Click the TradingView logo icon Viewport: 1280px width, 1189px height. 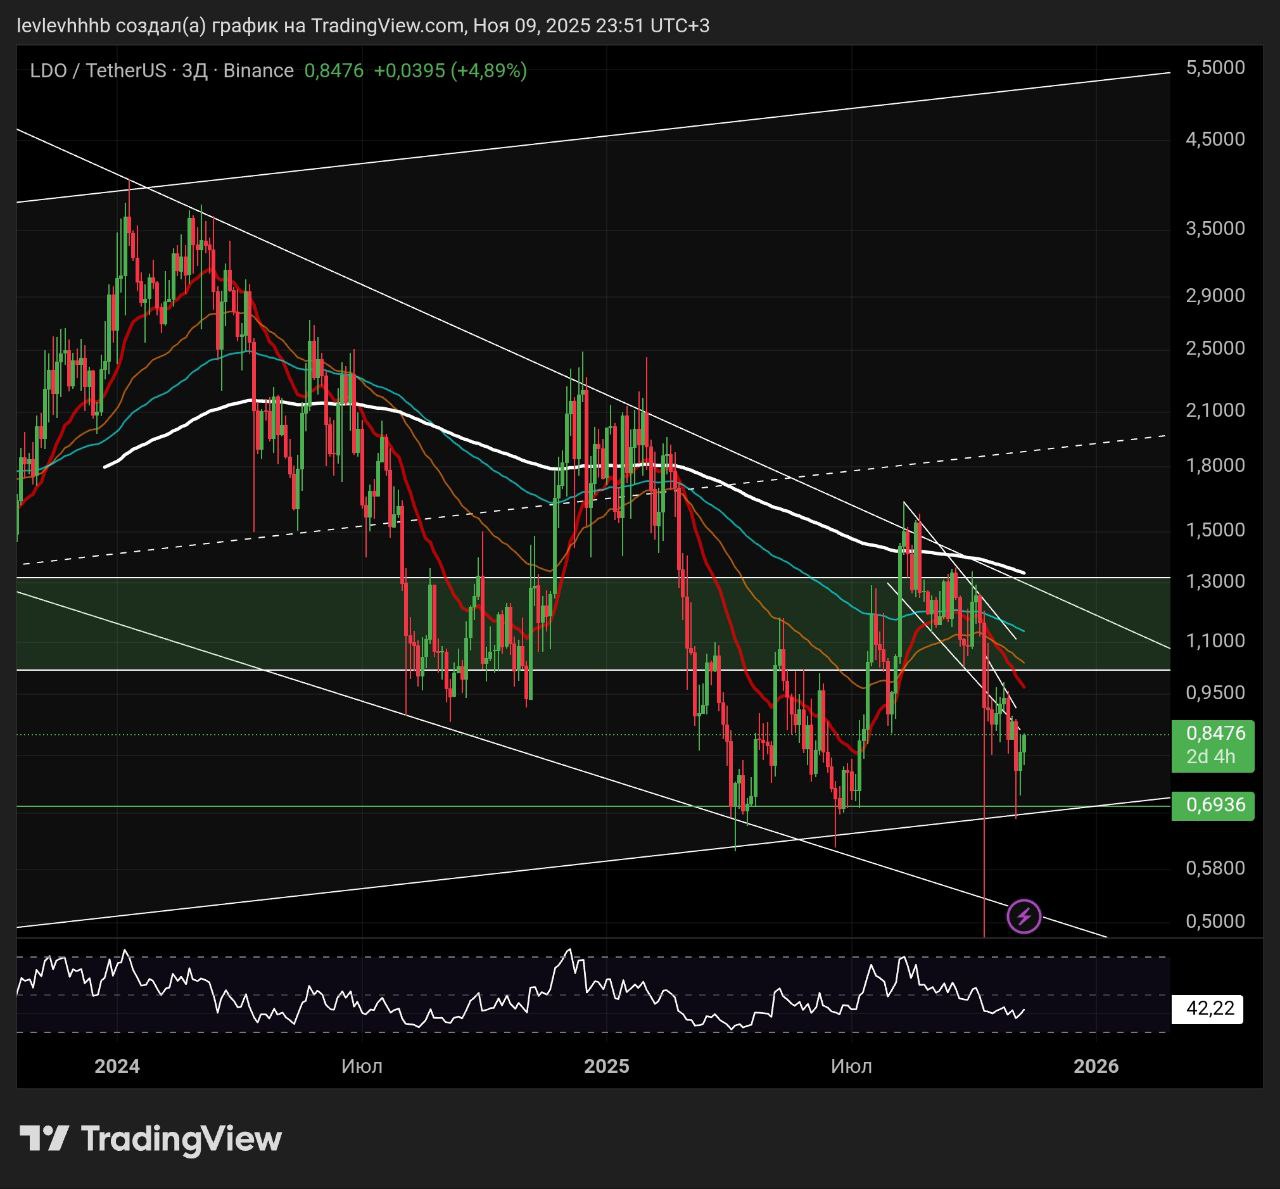pyautogui.click(x=45, y=1138)
